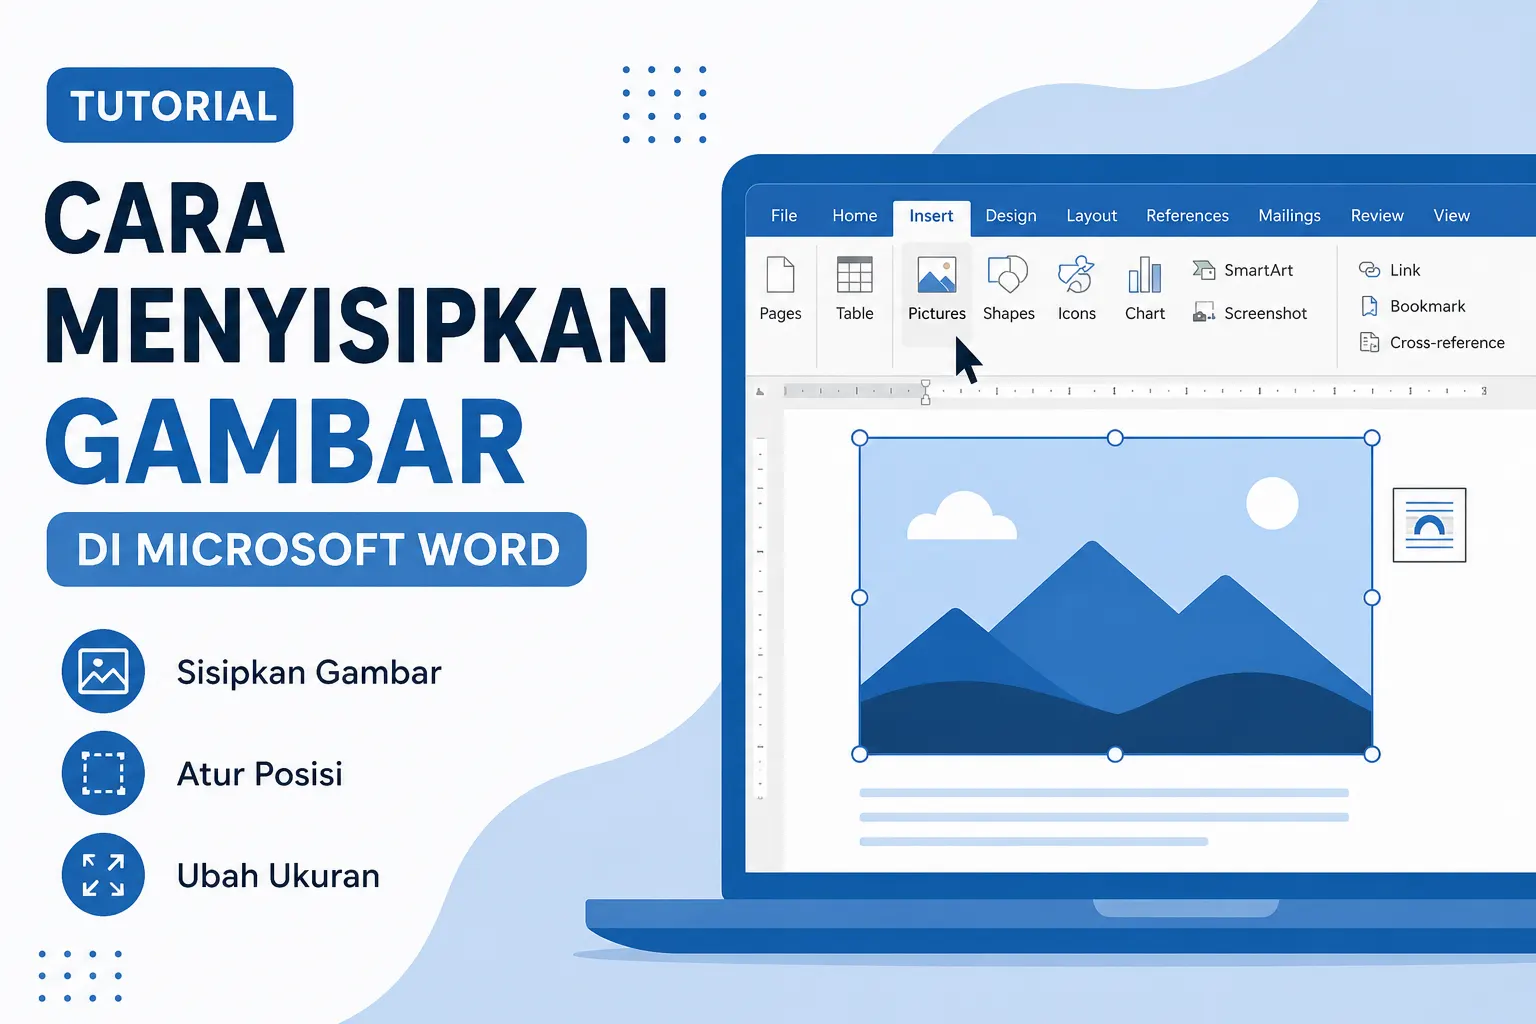Click the Sisipkan Gambar picture icon
The image size is (1536, 1024).
coord(103,671)
